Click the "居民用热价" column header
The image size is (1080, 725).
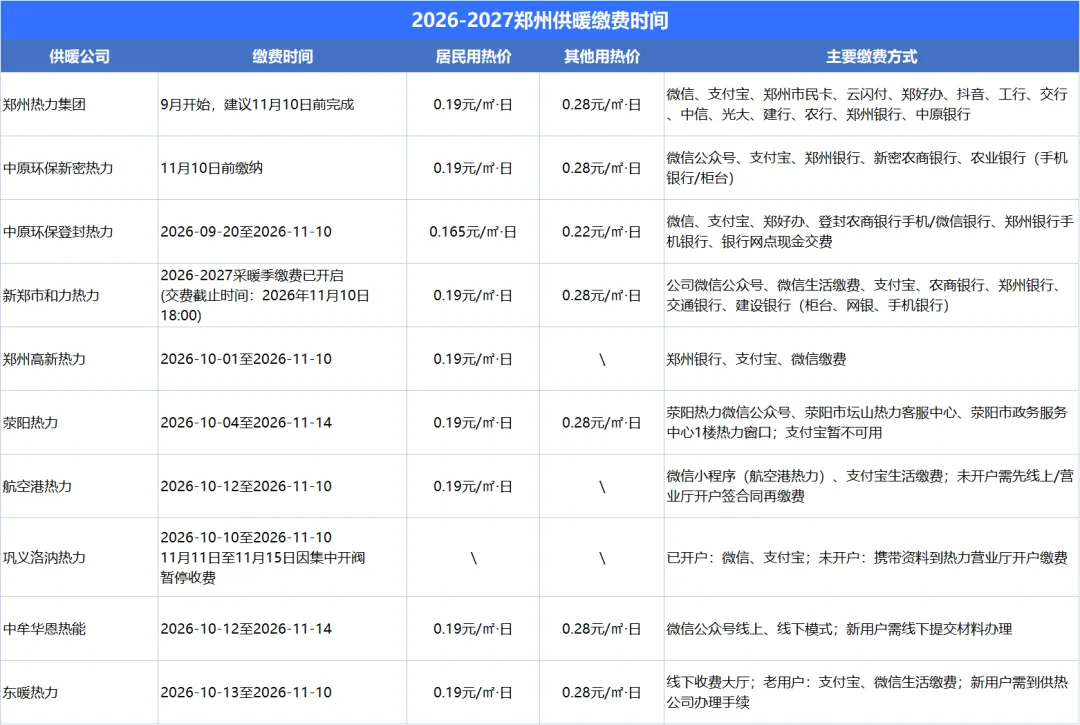tap(473, 56)
